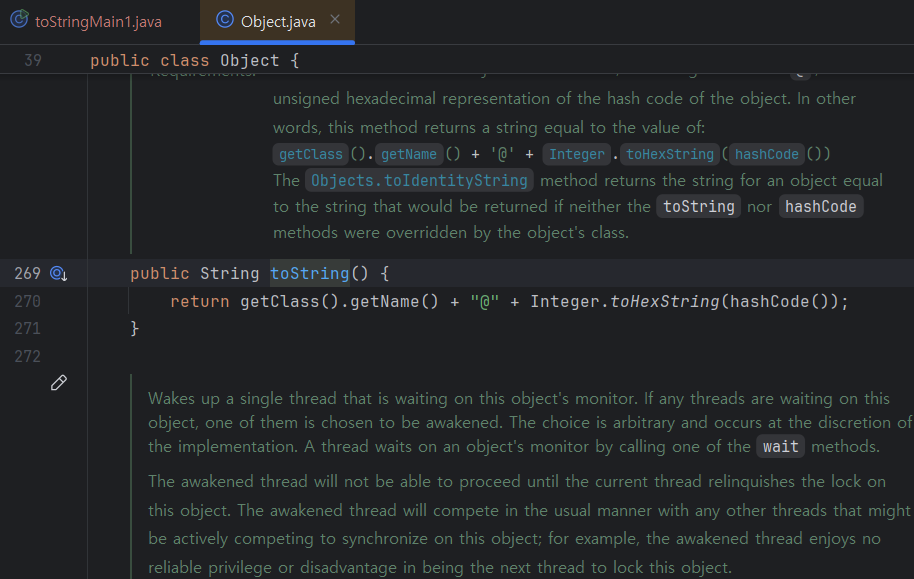Click the sticky header 'public class Object {'
The height and width of the screenshot is (579, 914).
click(195, 61)
